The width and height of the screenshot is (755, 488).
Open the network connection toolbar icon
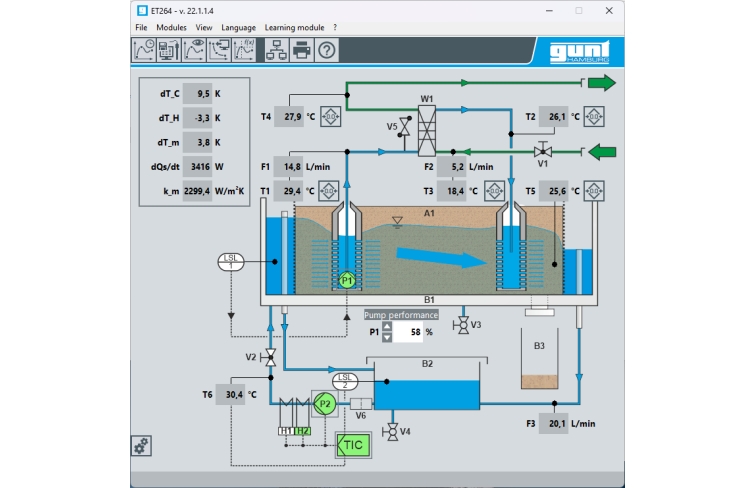point(276,50)
